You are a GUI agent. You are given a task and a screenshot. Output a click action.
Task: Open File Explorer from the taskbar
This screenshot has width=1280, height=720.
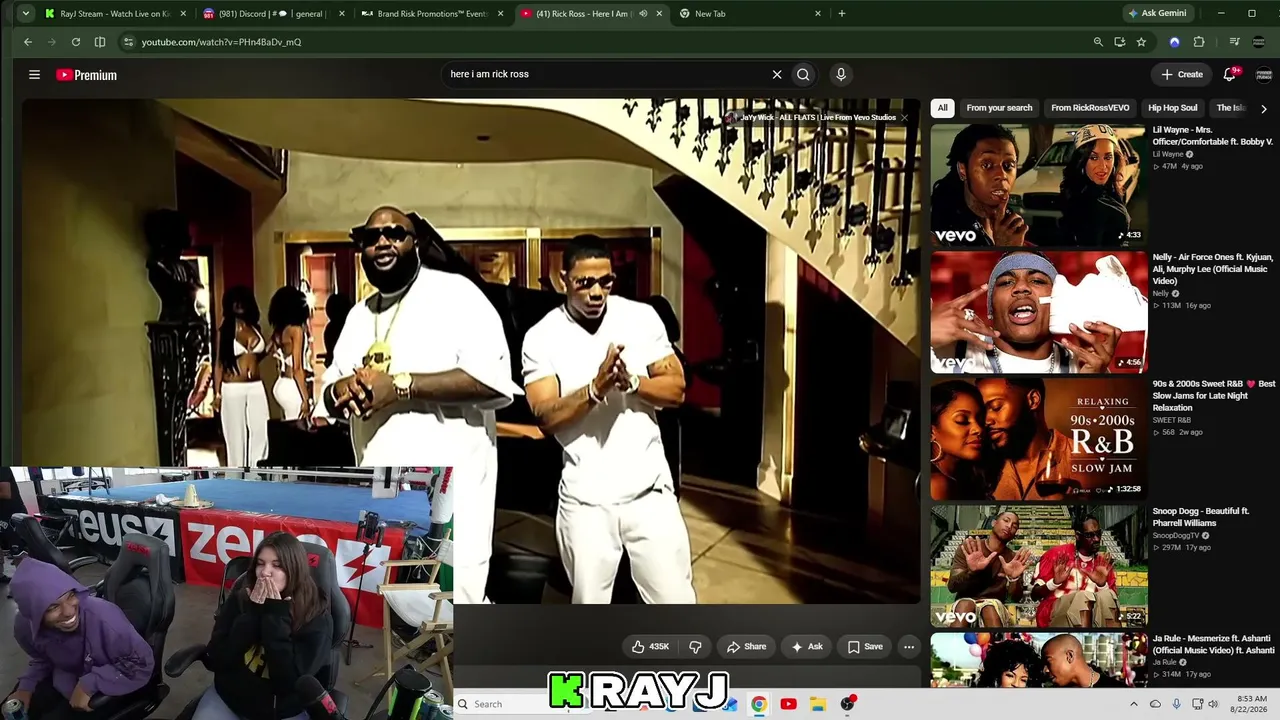click(x=817, y=704)
